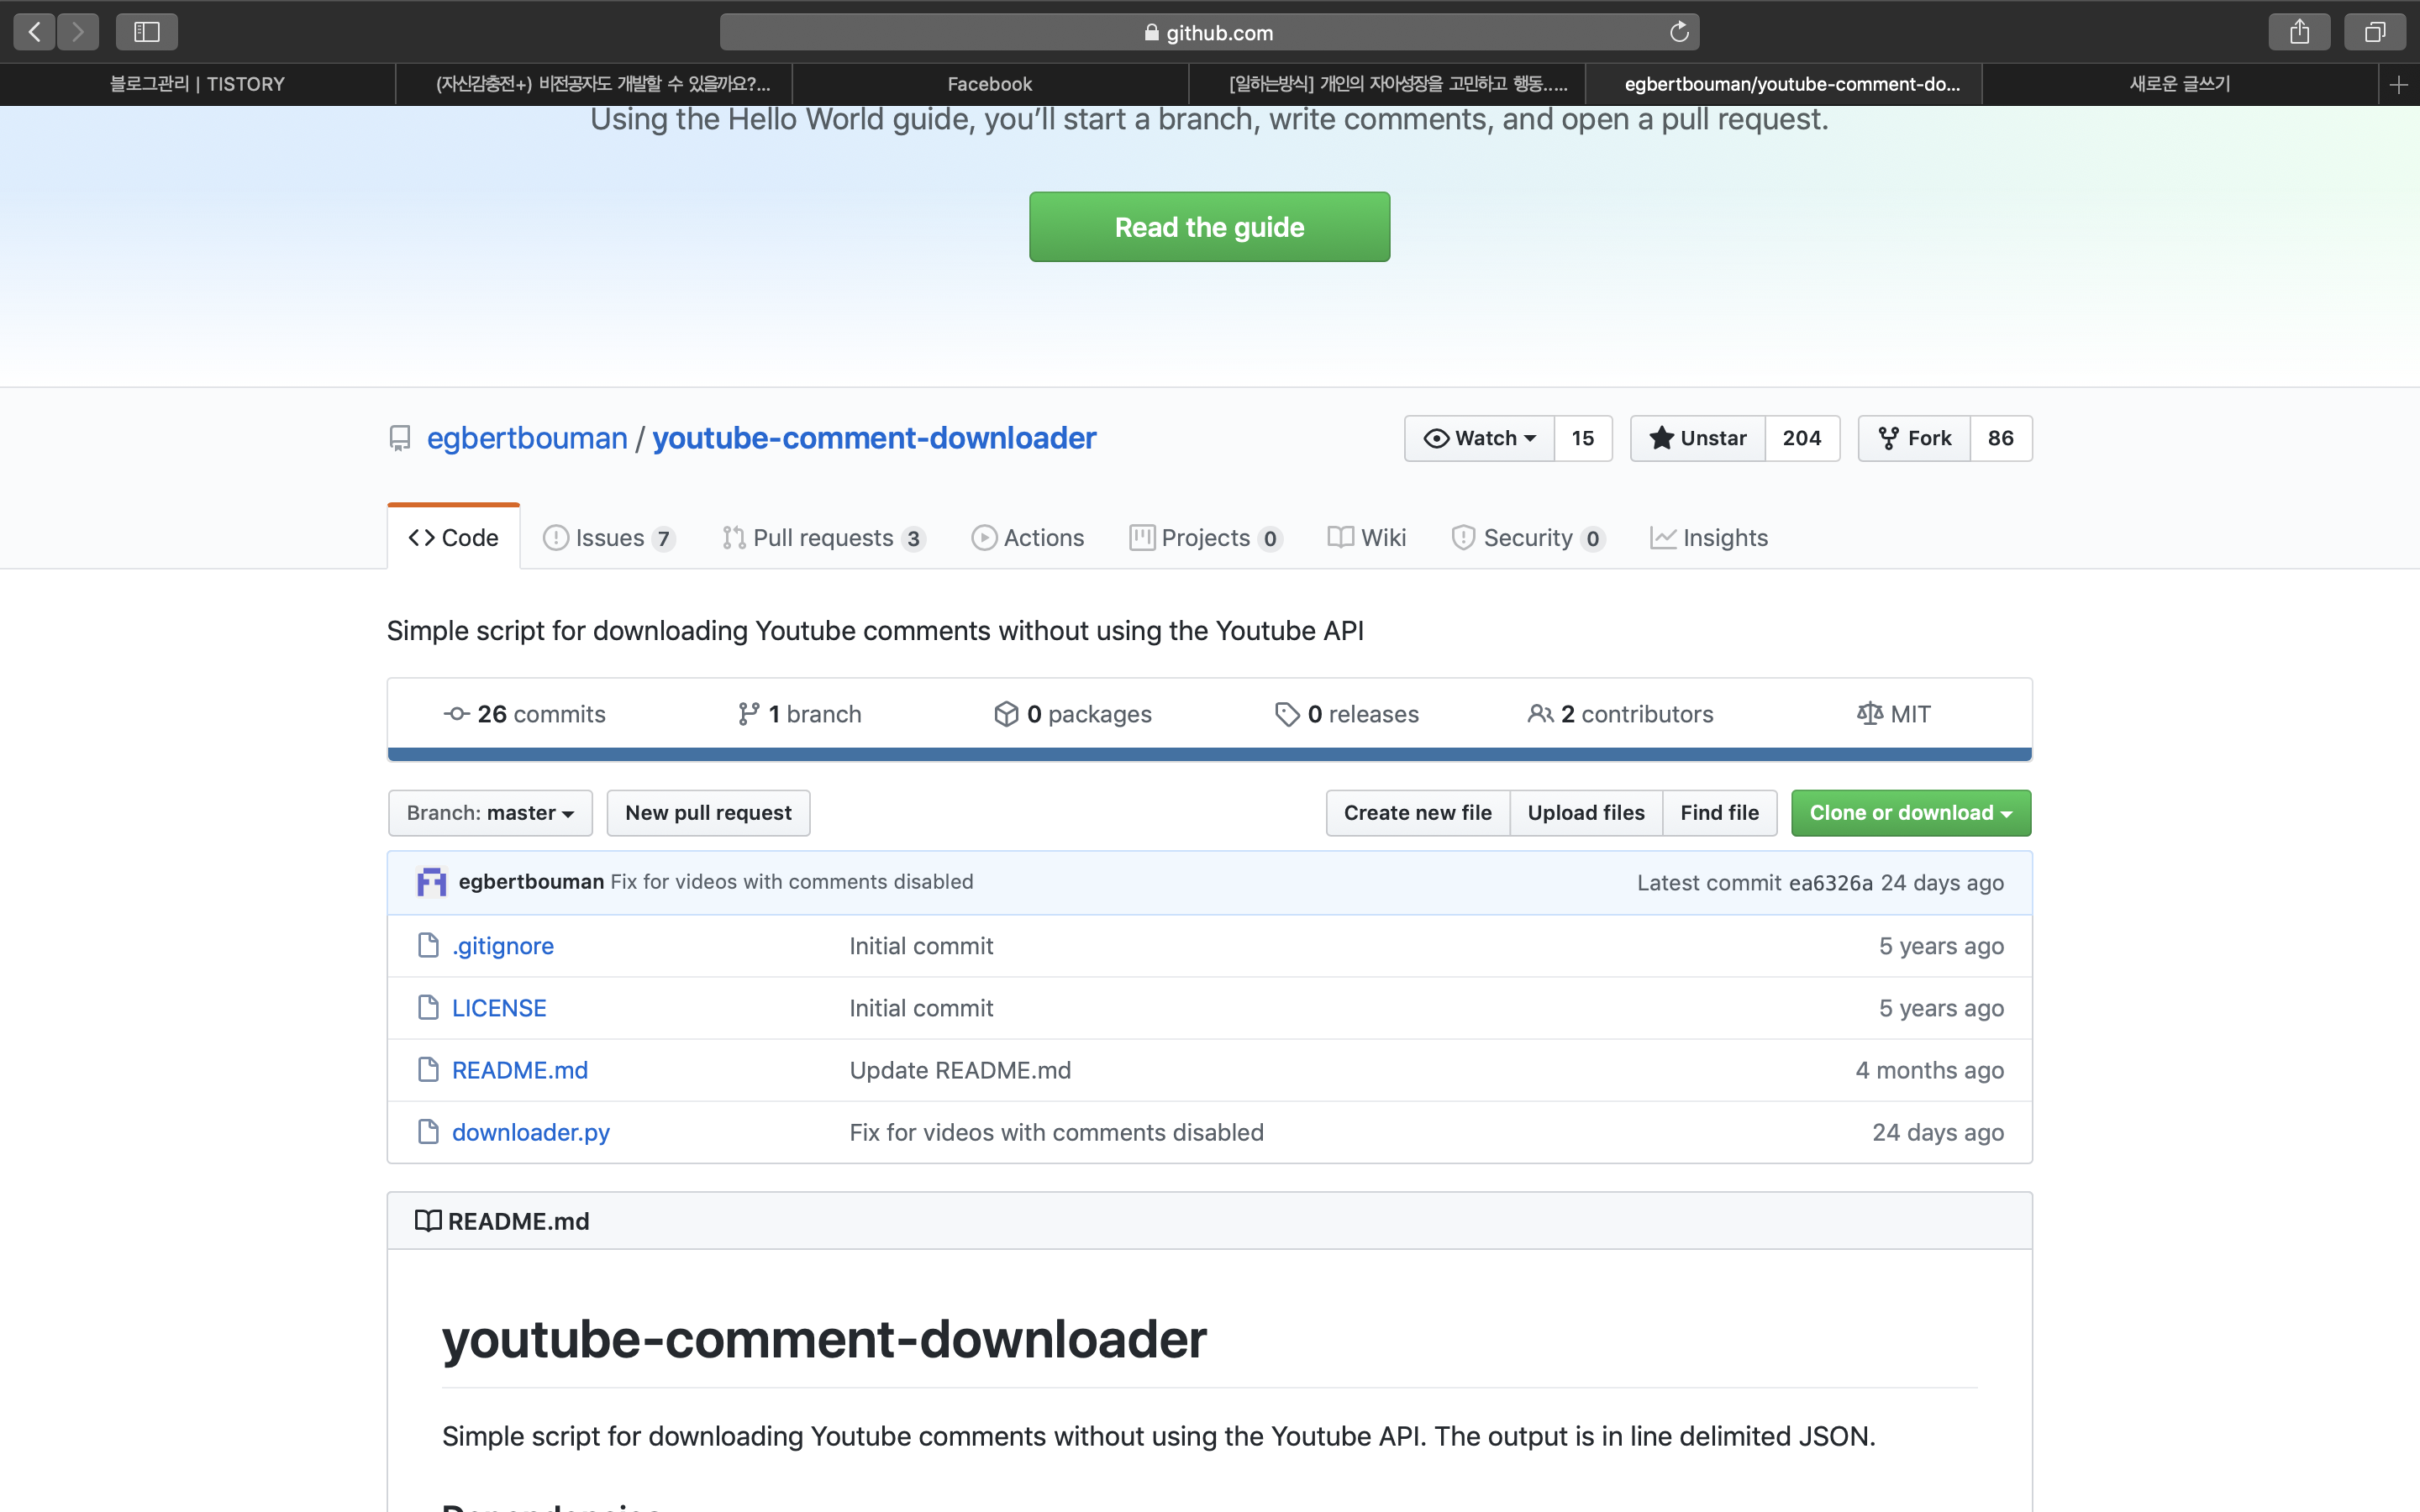
Task: Open the Pull requests tab
Action: tap(822, 538)
